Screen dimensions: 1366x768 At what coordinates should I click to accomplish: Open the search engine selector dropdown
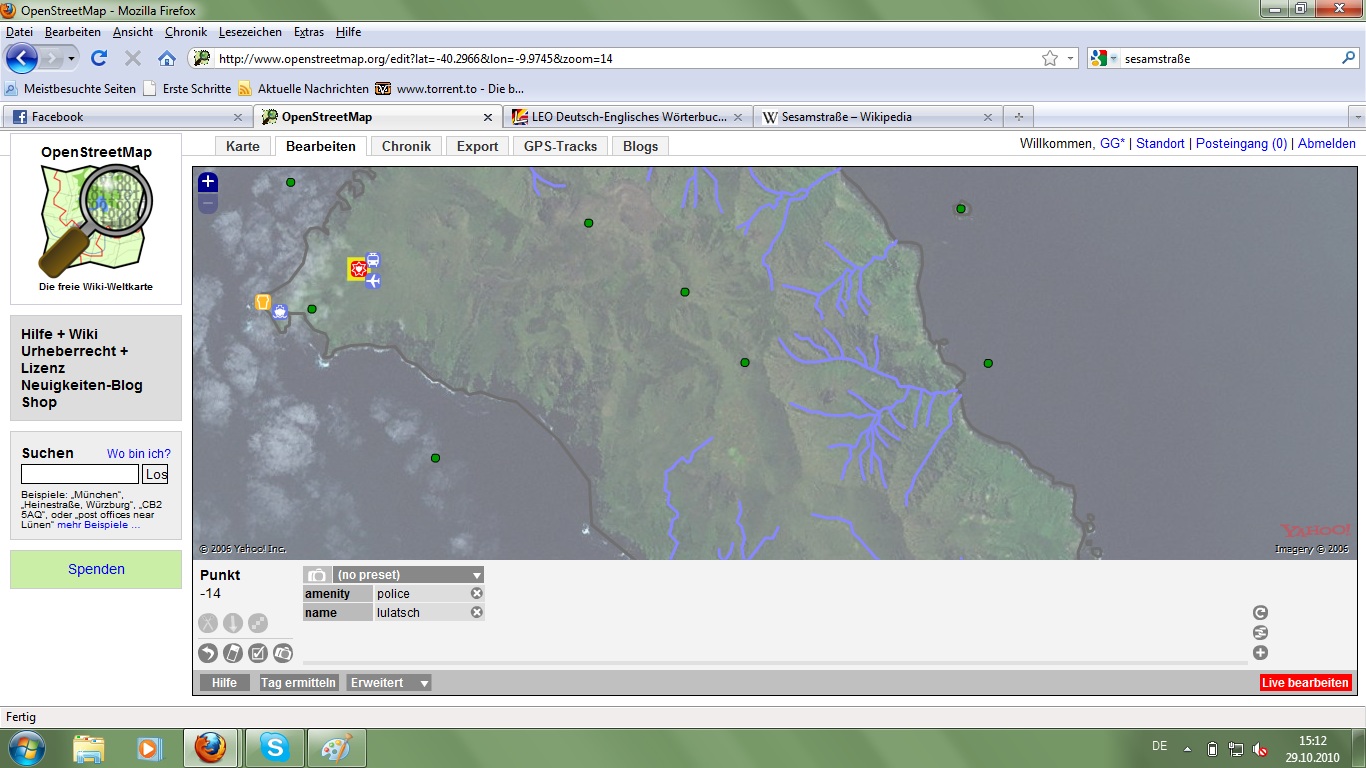pos(1105,59)
